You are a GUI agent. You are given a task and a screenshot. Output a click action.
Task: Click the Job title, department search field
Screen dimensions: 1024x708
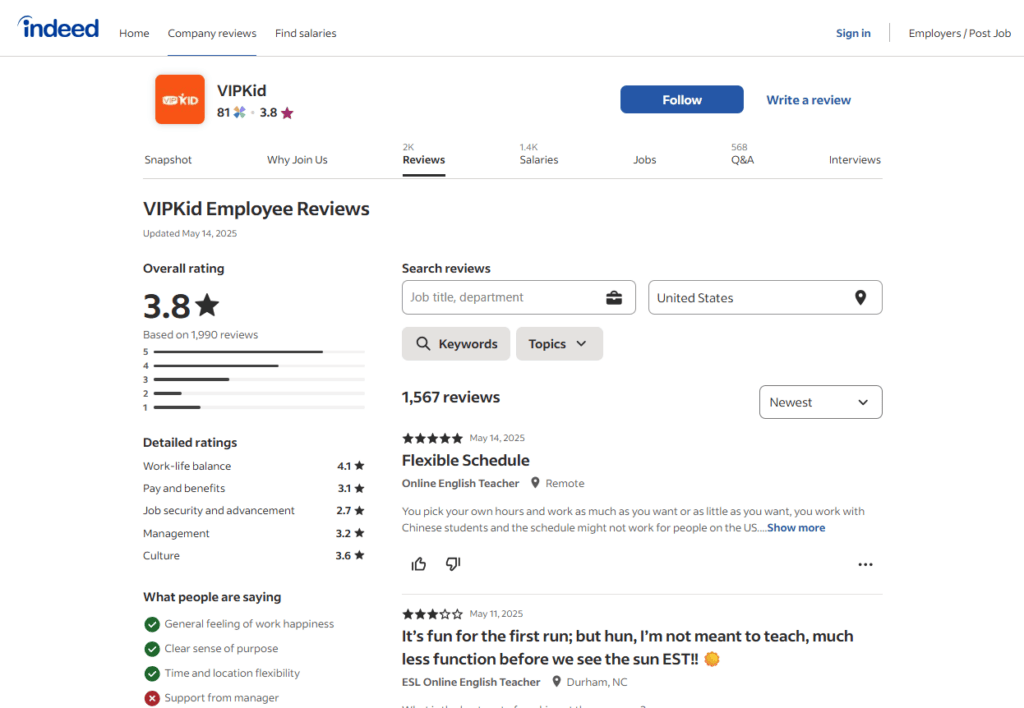[500, 298]
